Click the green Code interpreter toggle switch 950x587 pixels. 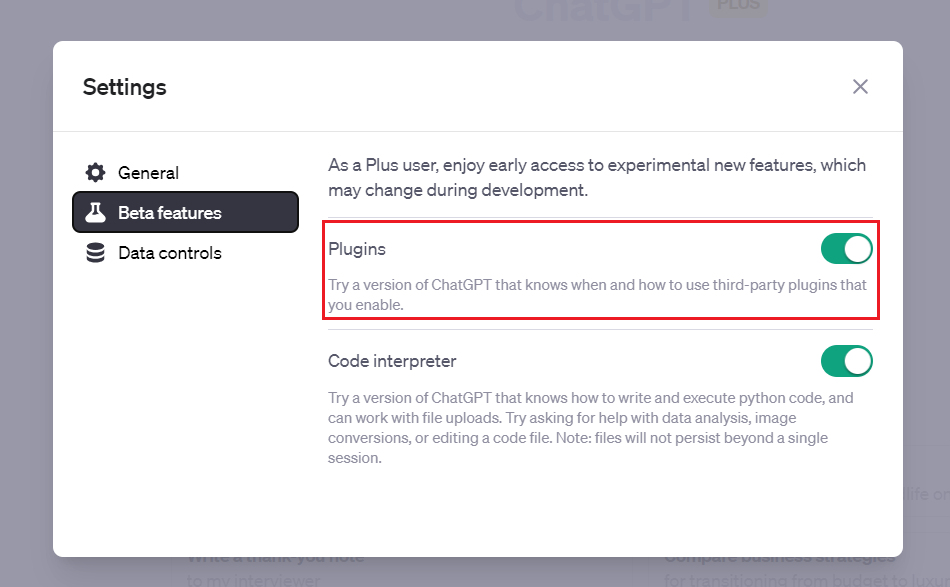(847, 361)
